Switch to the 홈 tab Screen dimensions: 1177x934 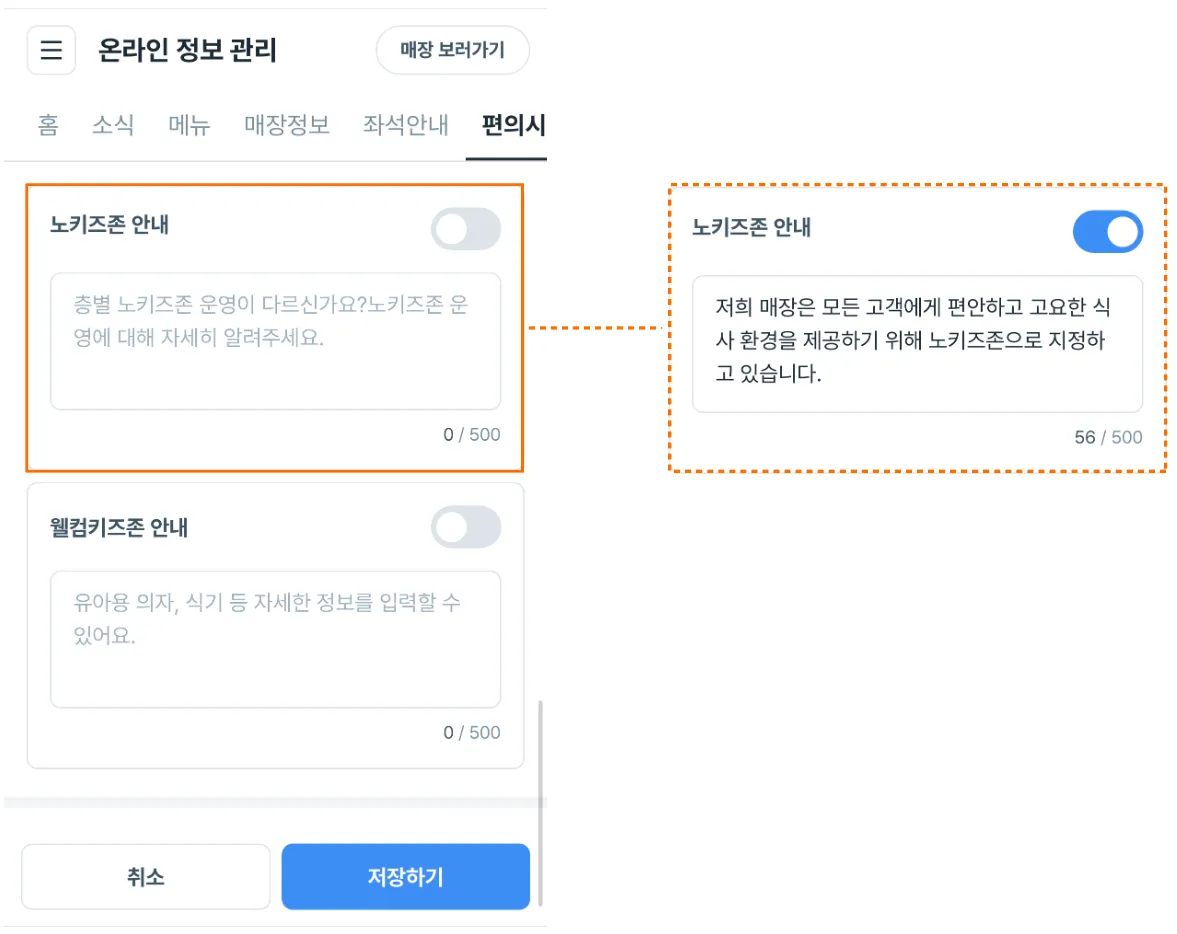pos(48,125)
